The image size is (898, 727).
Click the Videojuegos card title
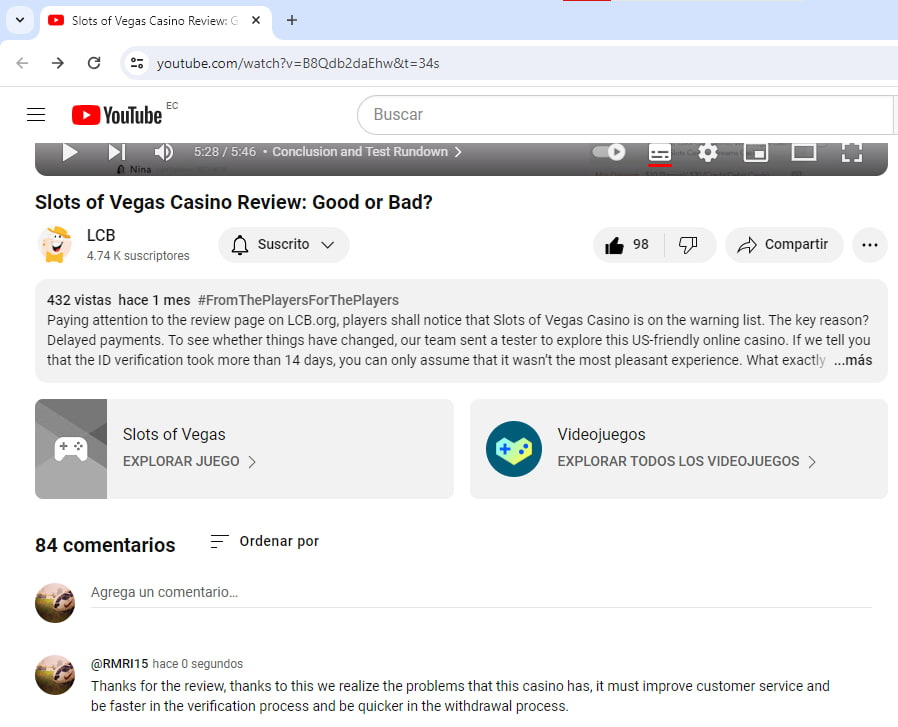(601, 434)
